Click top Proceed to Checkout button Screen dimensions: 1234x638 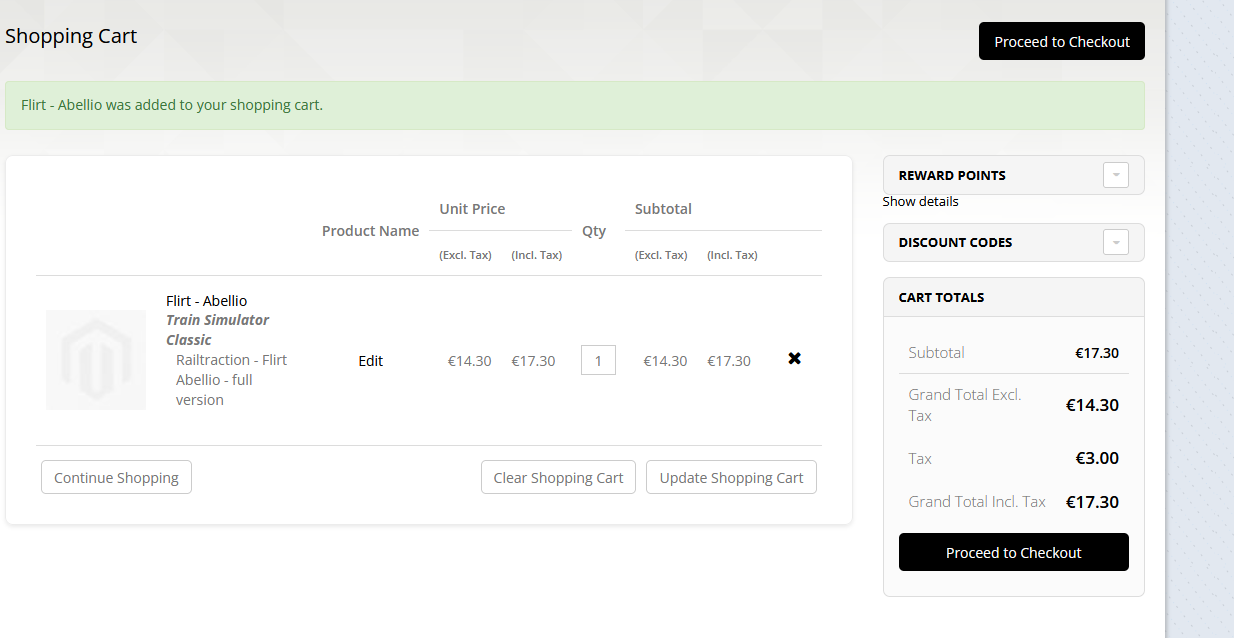tap(1062, 41)
